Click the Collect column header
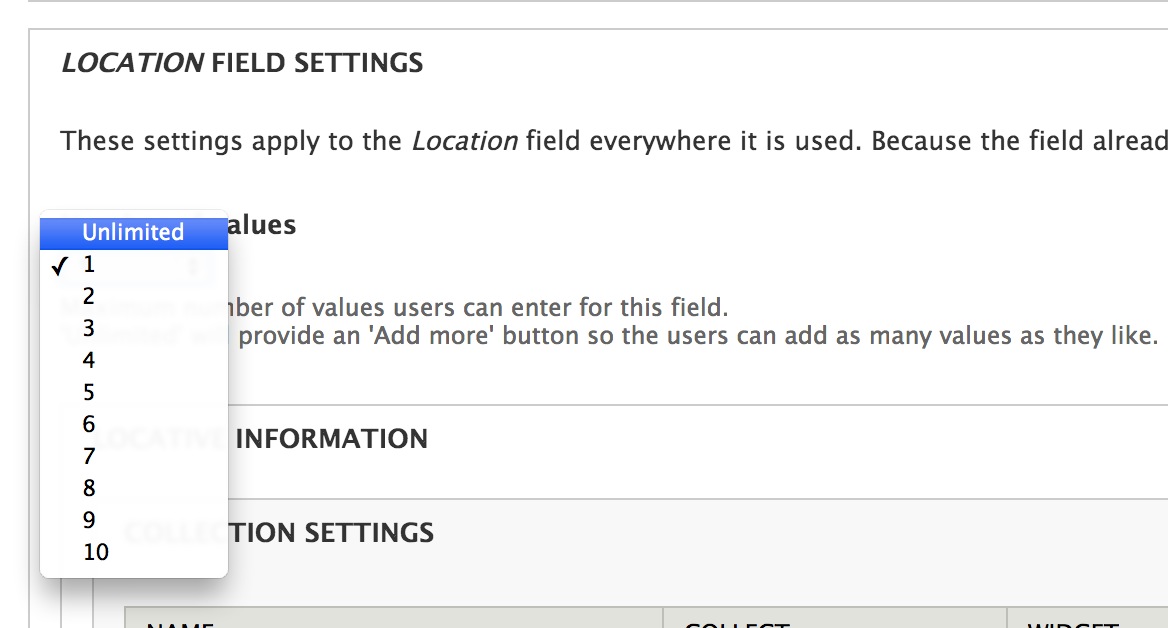 click(x=737, y=624)
